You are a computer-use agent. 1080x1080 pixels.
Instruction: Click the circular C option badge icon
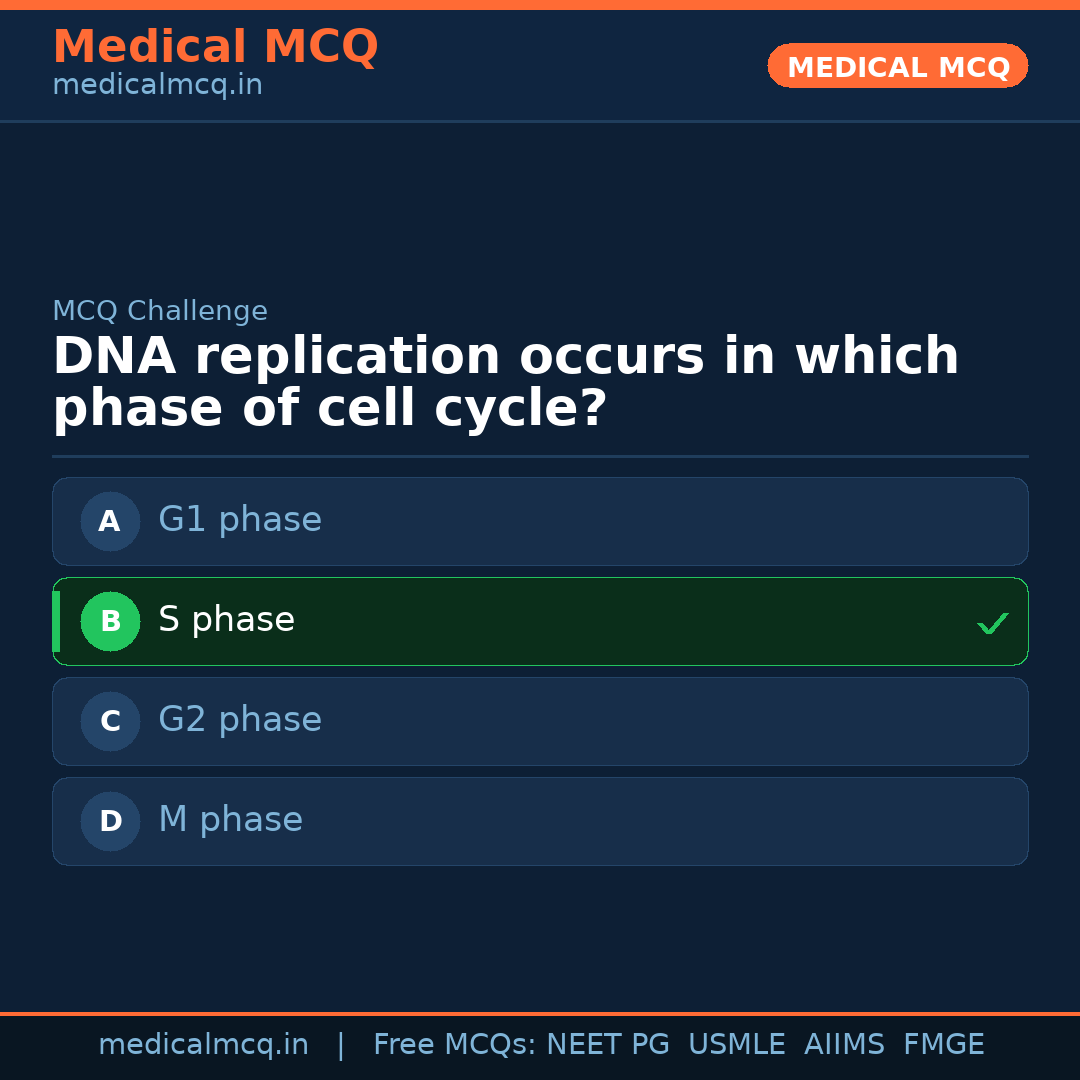tap(110, 721)
